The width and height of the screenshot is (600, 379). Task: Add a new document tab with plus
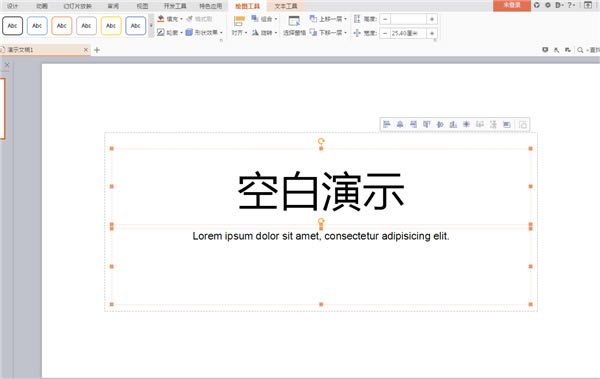pos(97,50)
